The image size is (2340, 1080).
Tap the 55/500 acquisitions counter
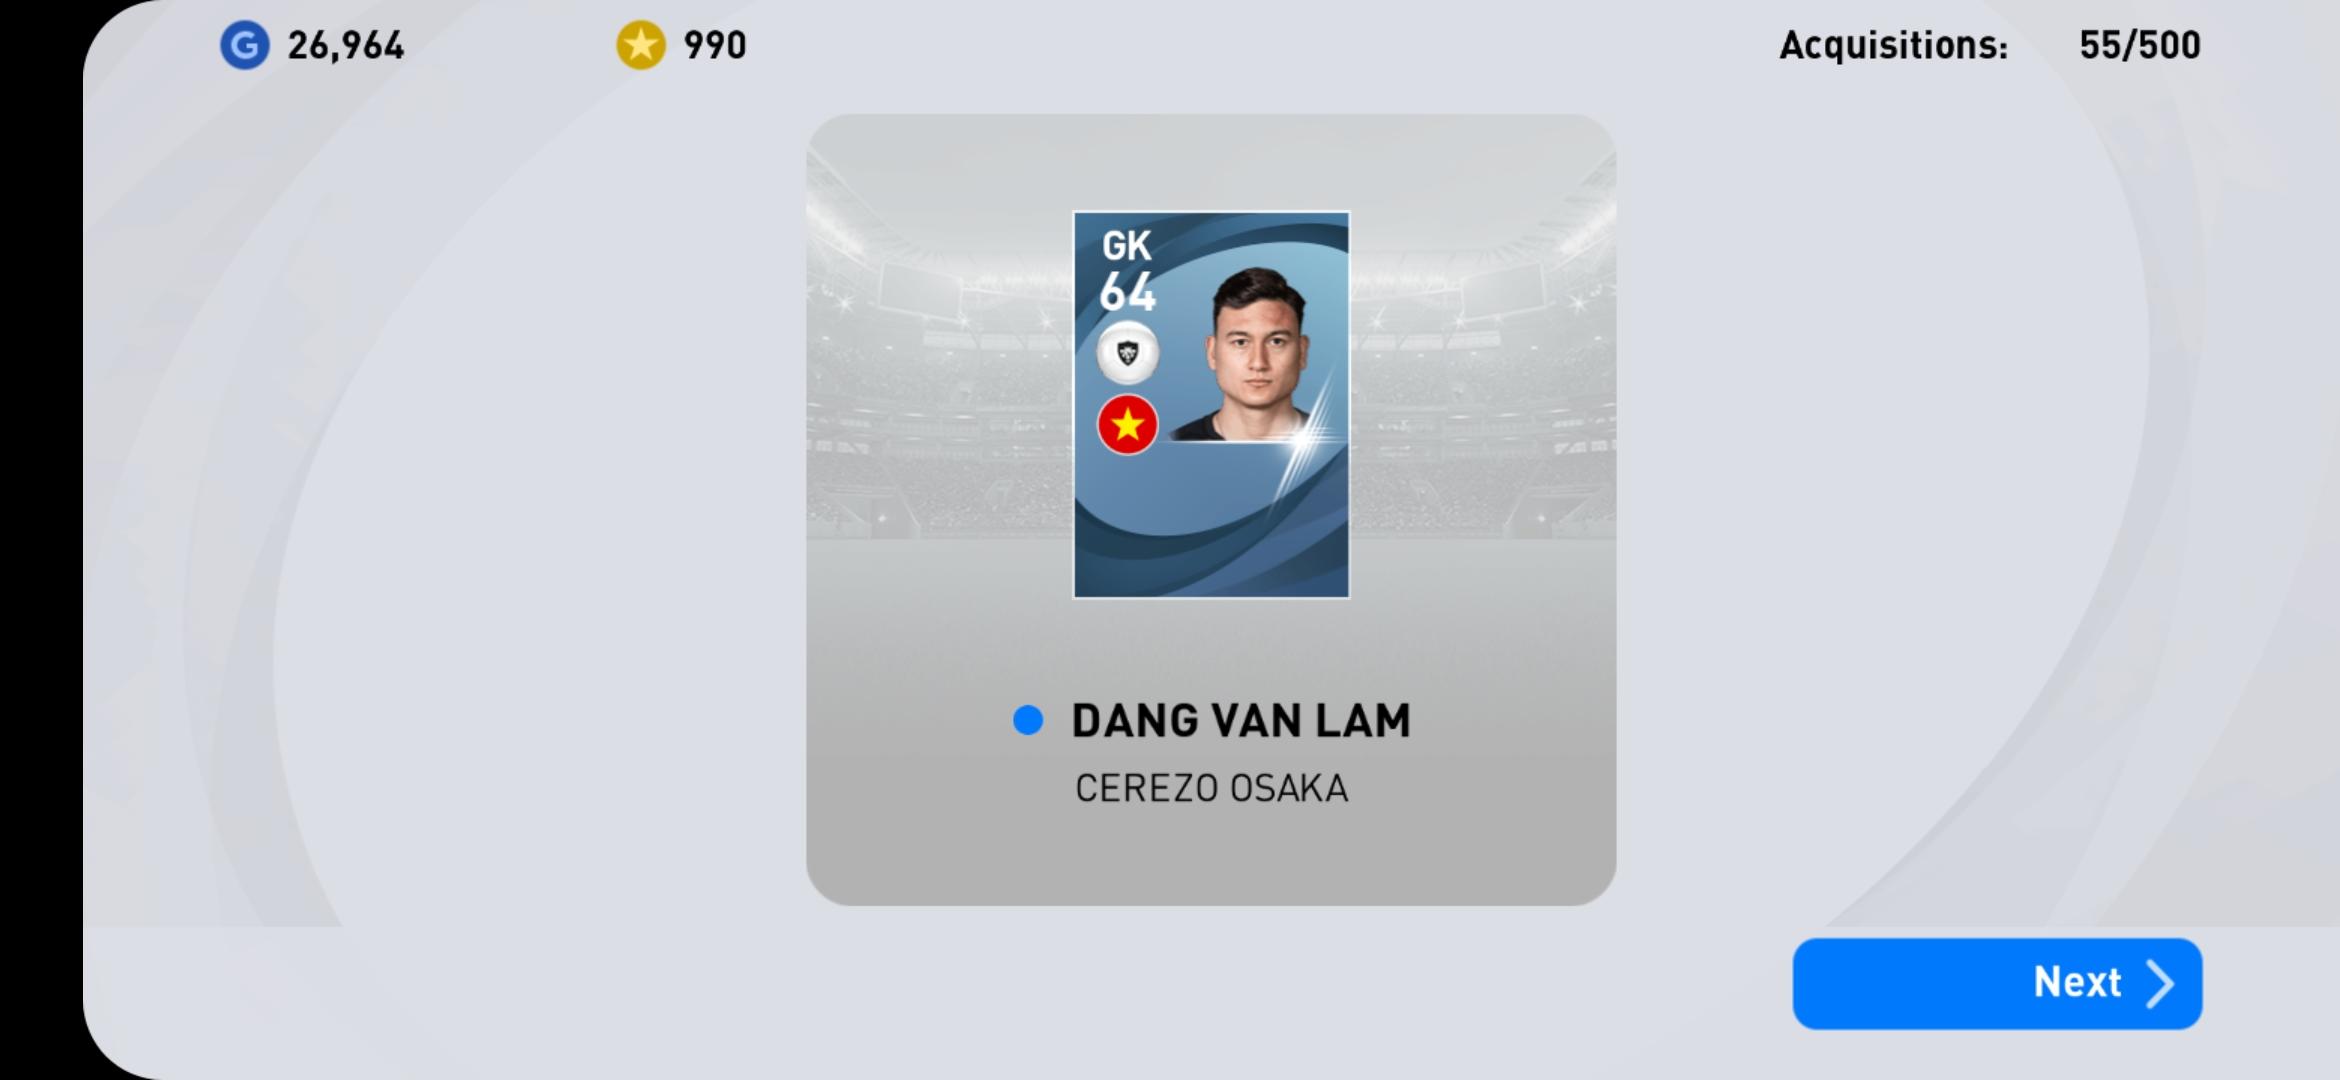pos(2140,46)
